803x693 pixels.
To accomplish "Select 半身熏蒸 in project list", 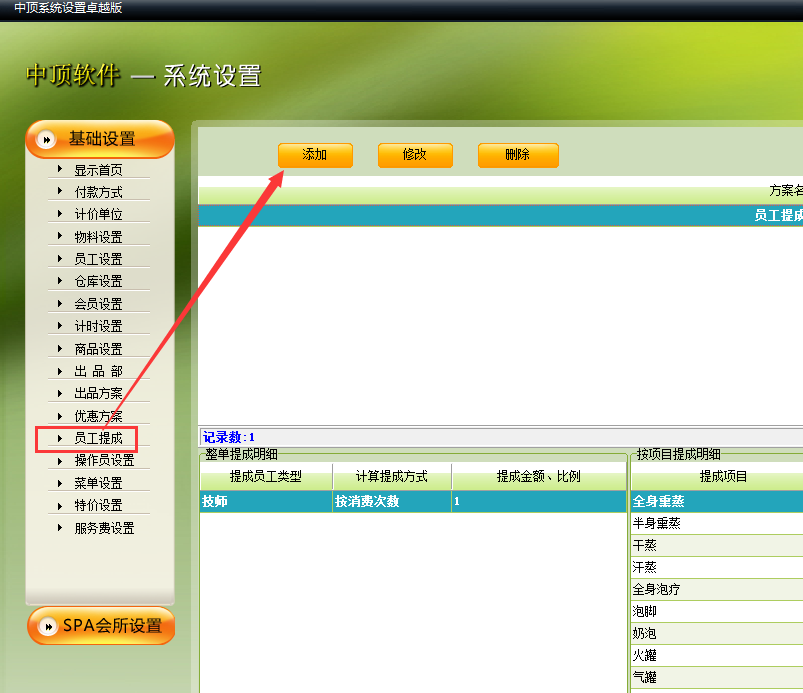I will coord(717,523).
